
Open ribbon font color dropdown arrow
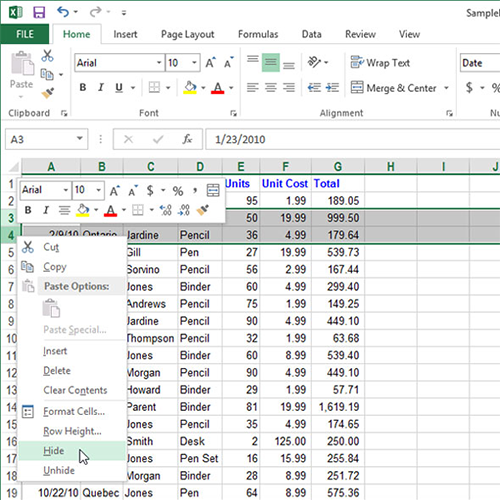point(231,88)
